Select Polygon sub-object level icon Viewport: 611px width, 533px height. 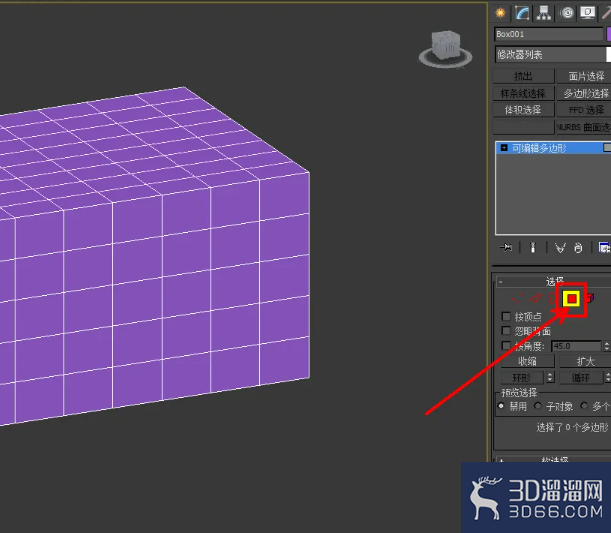[572, 299]
